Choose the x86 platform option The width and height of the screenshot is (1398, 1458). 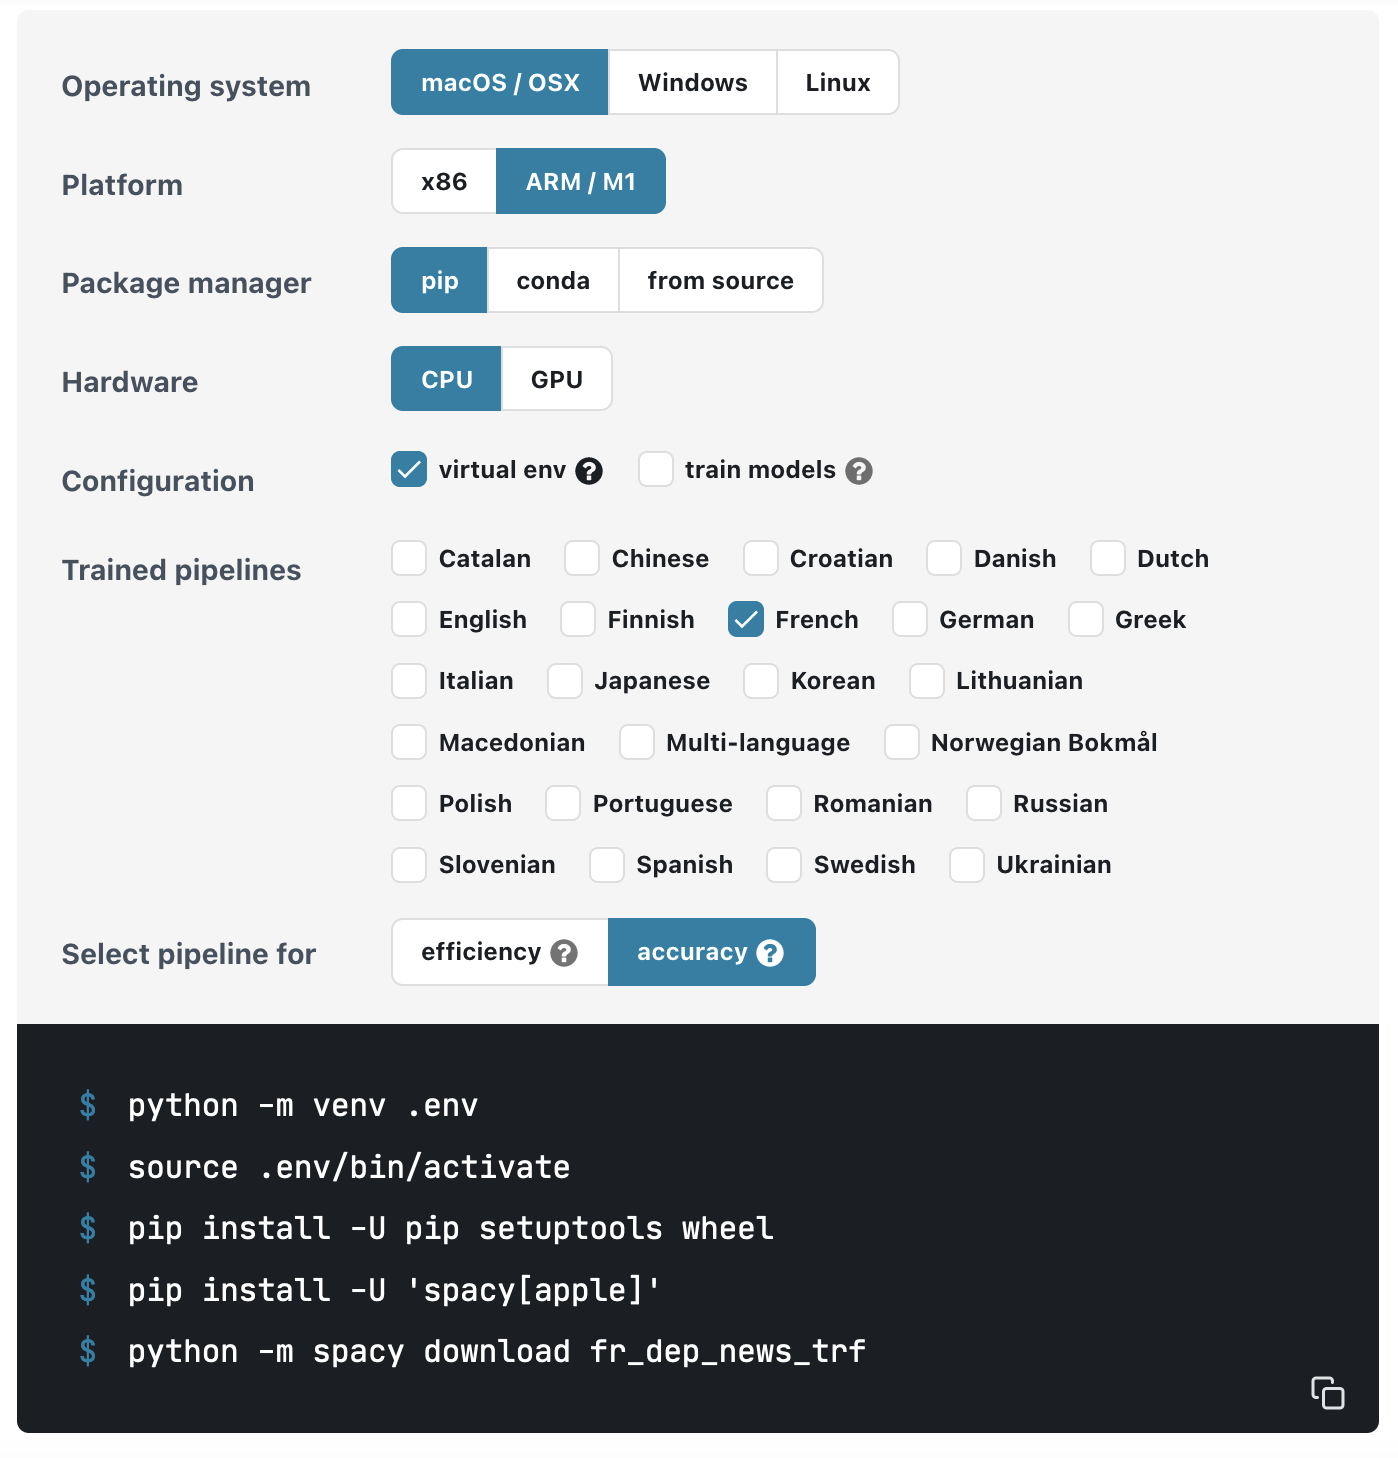coord(444,181)
